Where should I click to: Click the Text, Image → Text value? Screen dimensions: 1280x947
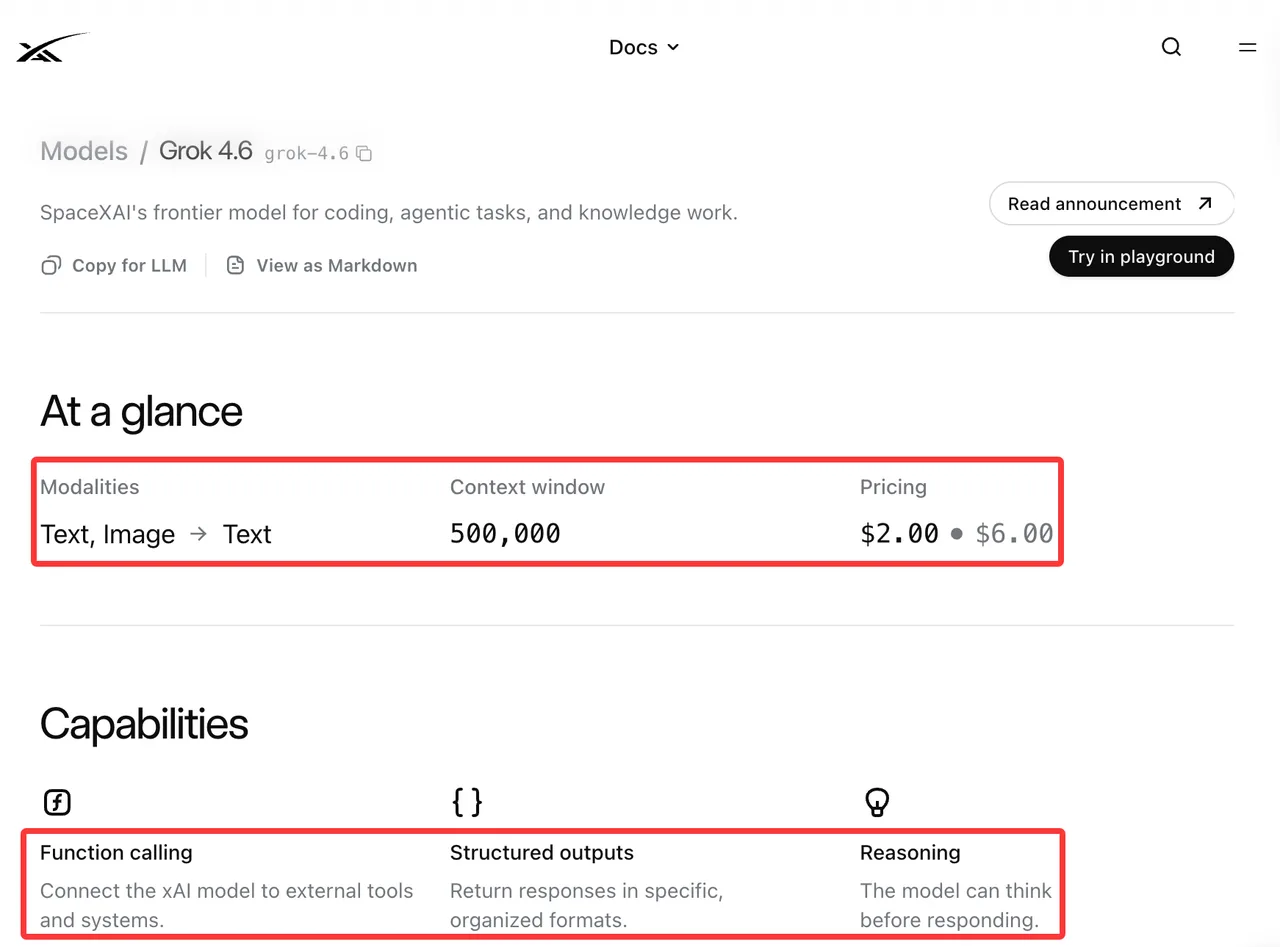156,535
